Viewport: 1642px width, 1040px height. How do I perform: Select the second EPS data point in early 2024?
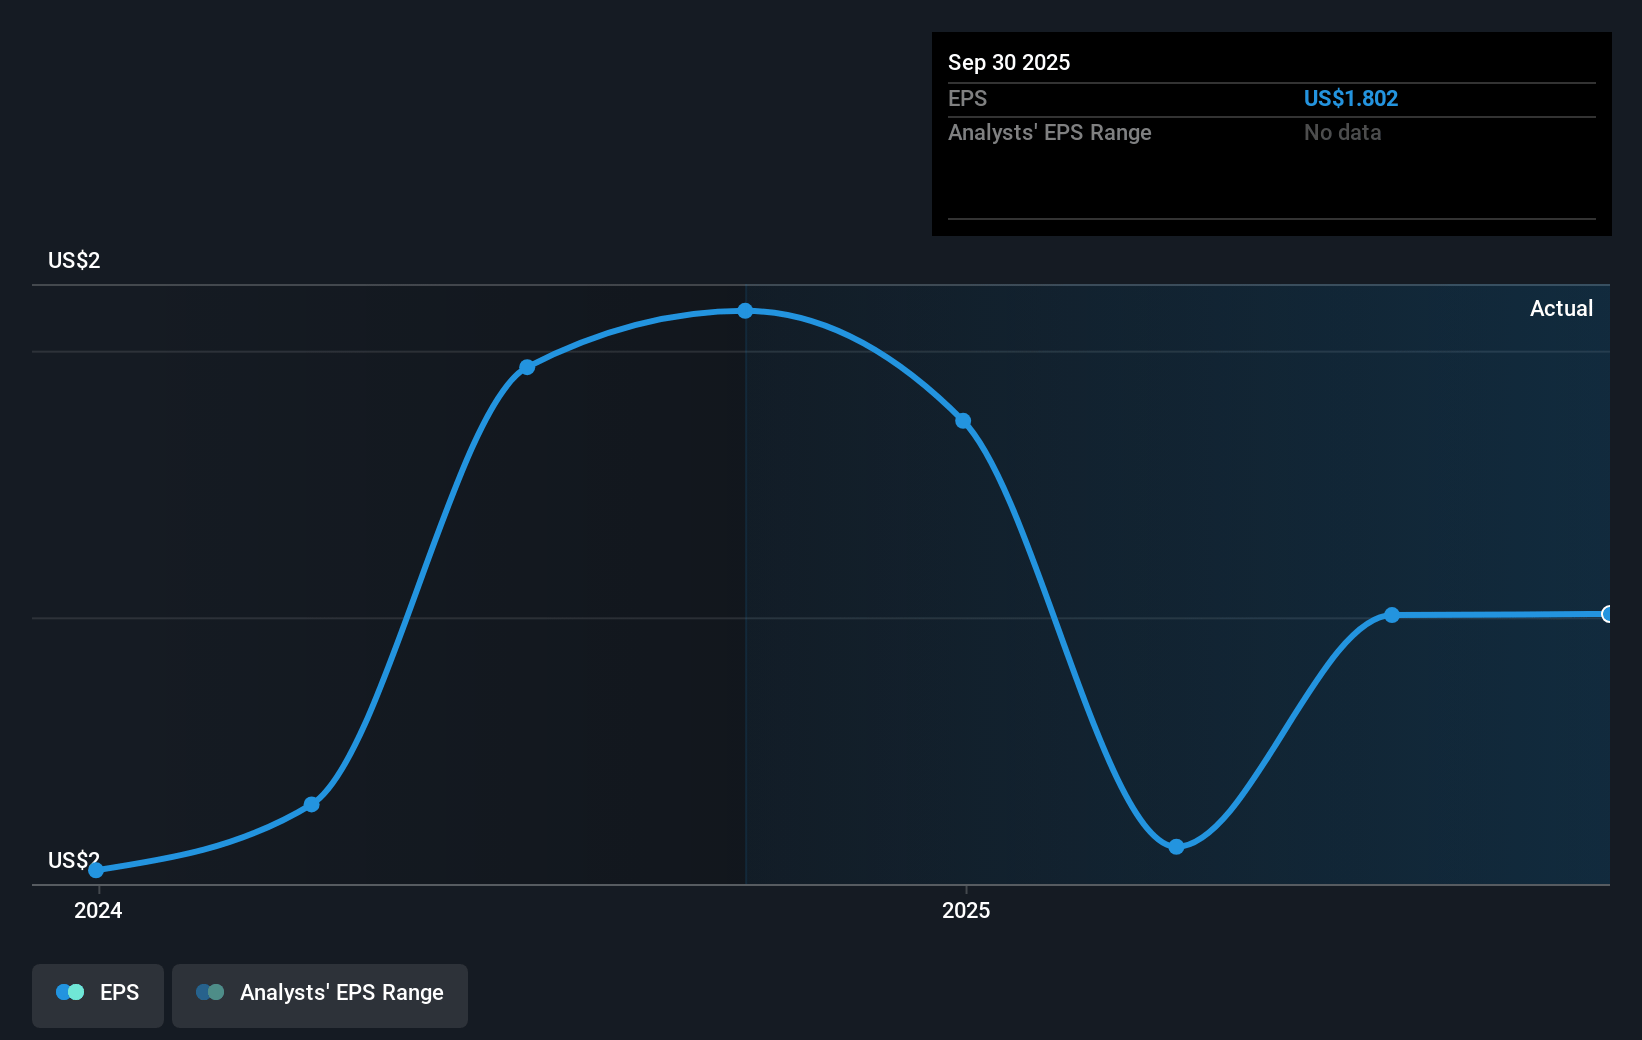312,804
